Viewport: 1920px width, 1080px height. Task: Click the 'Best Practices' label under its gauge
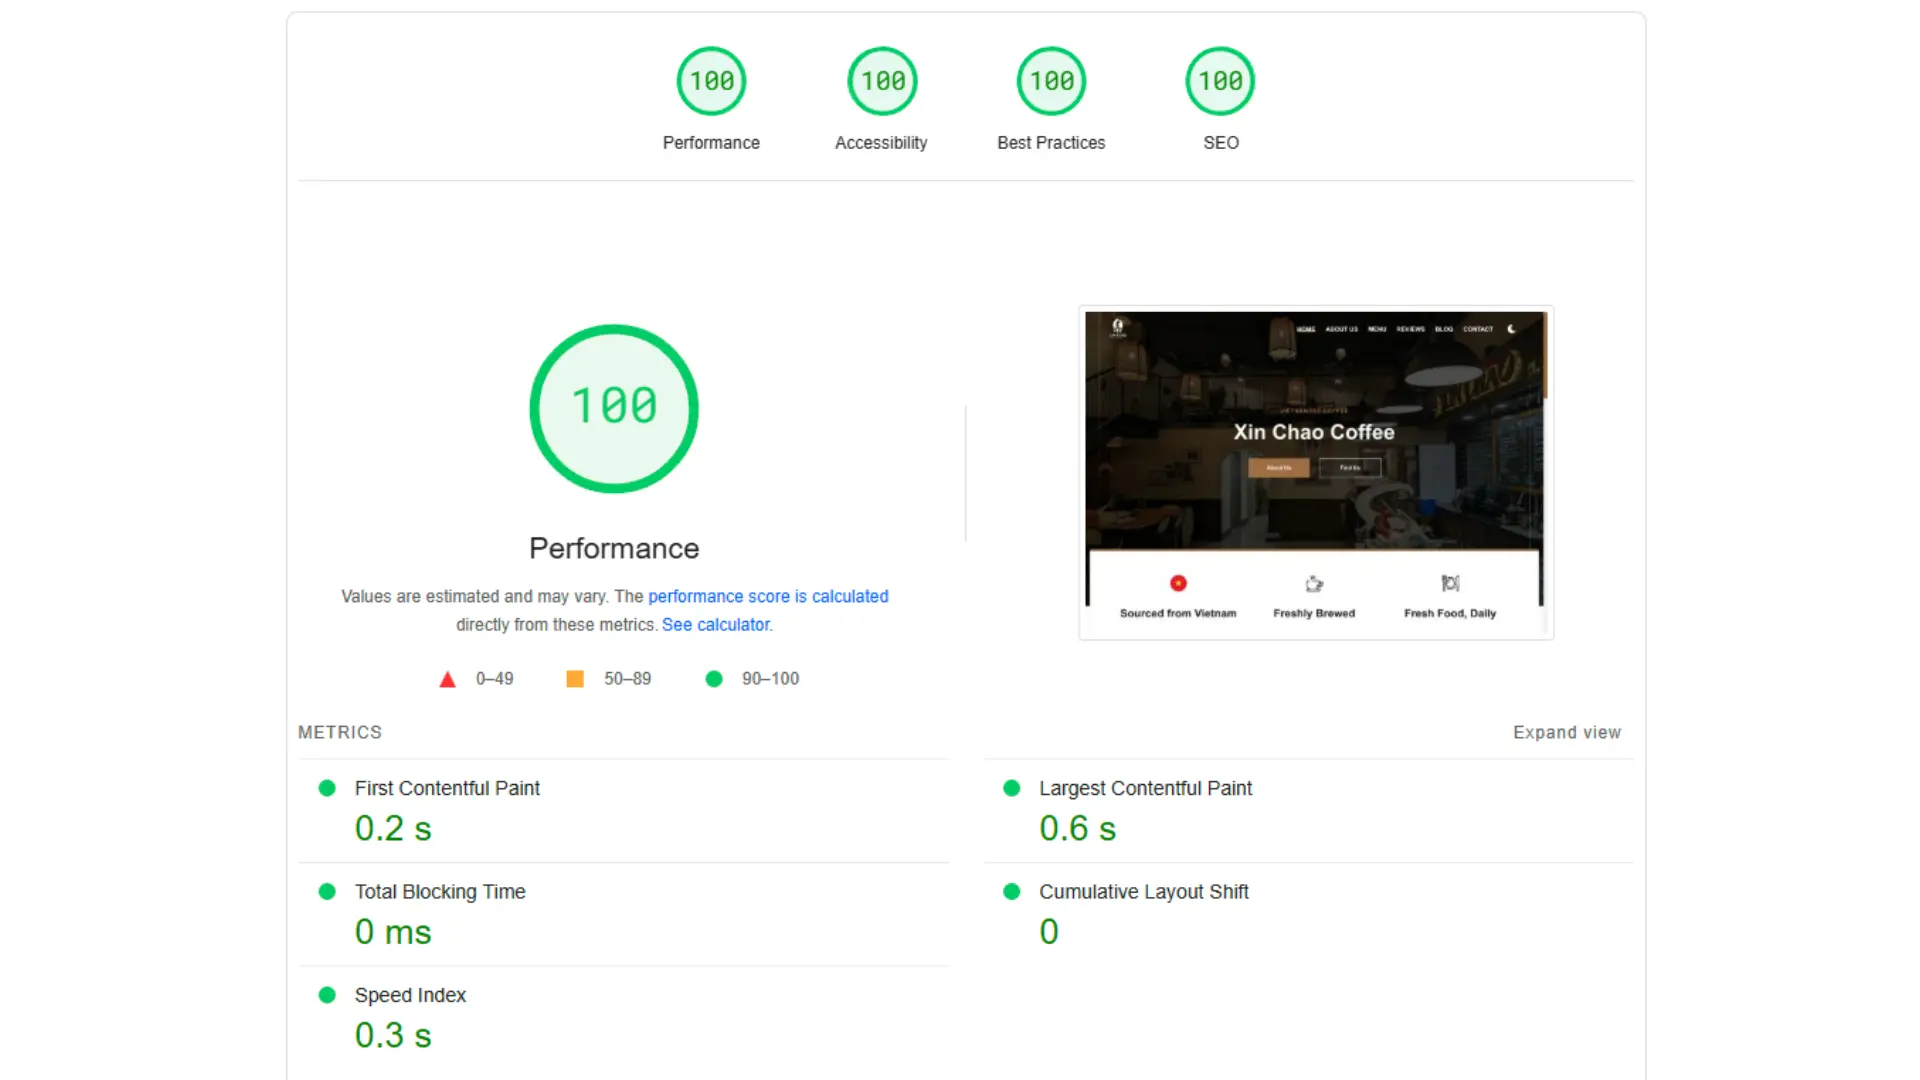coord(1051,143)
